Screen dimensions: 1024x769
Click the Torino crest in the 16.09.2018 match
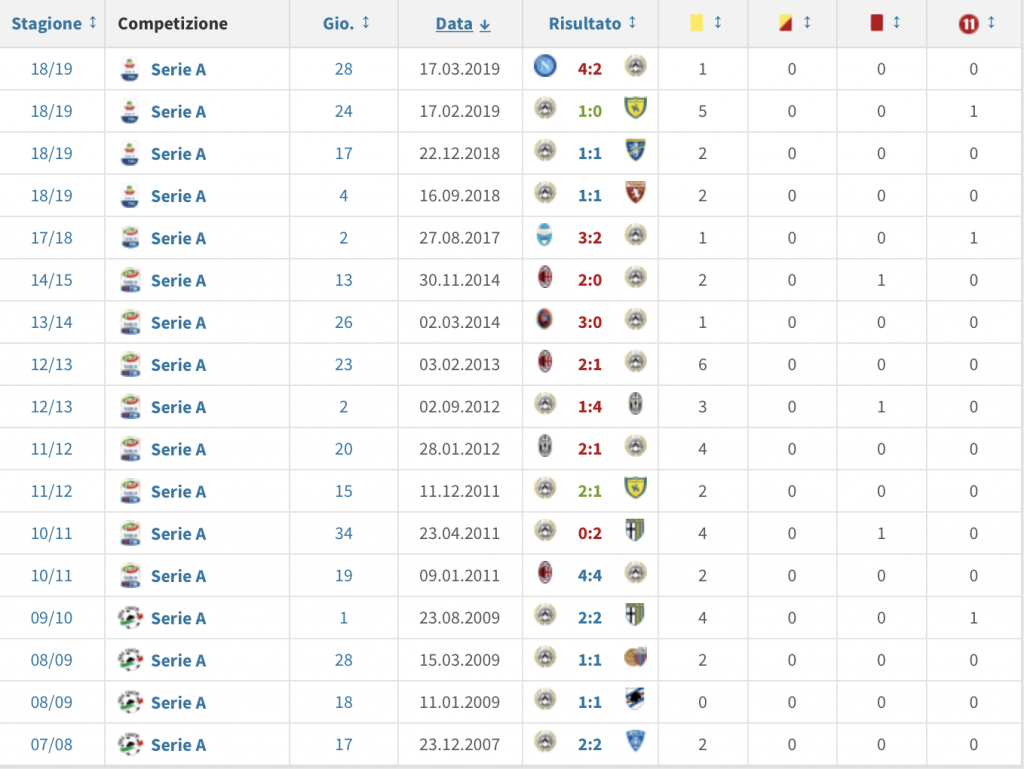coord(634,194)
